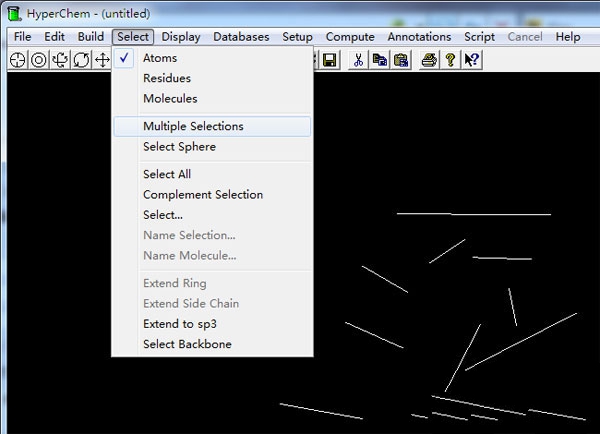Click the greyed-out Cancel menu item
Screen dimensions: 600x434
click(x=525, y=37)
